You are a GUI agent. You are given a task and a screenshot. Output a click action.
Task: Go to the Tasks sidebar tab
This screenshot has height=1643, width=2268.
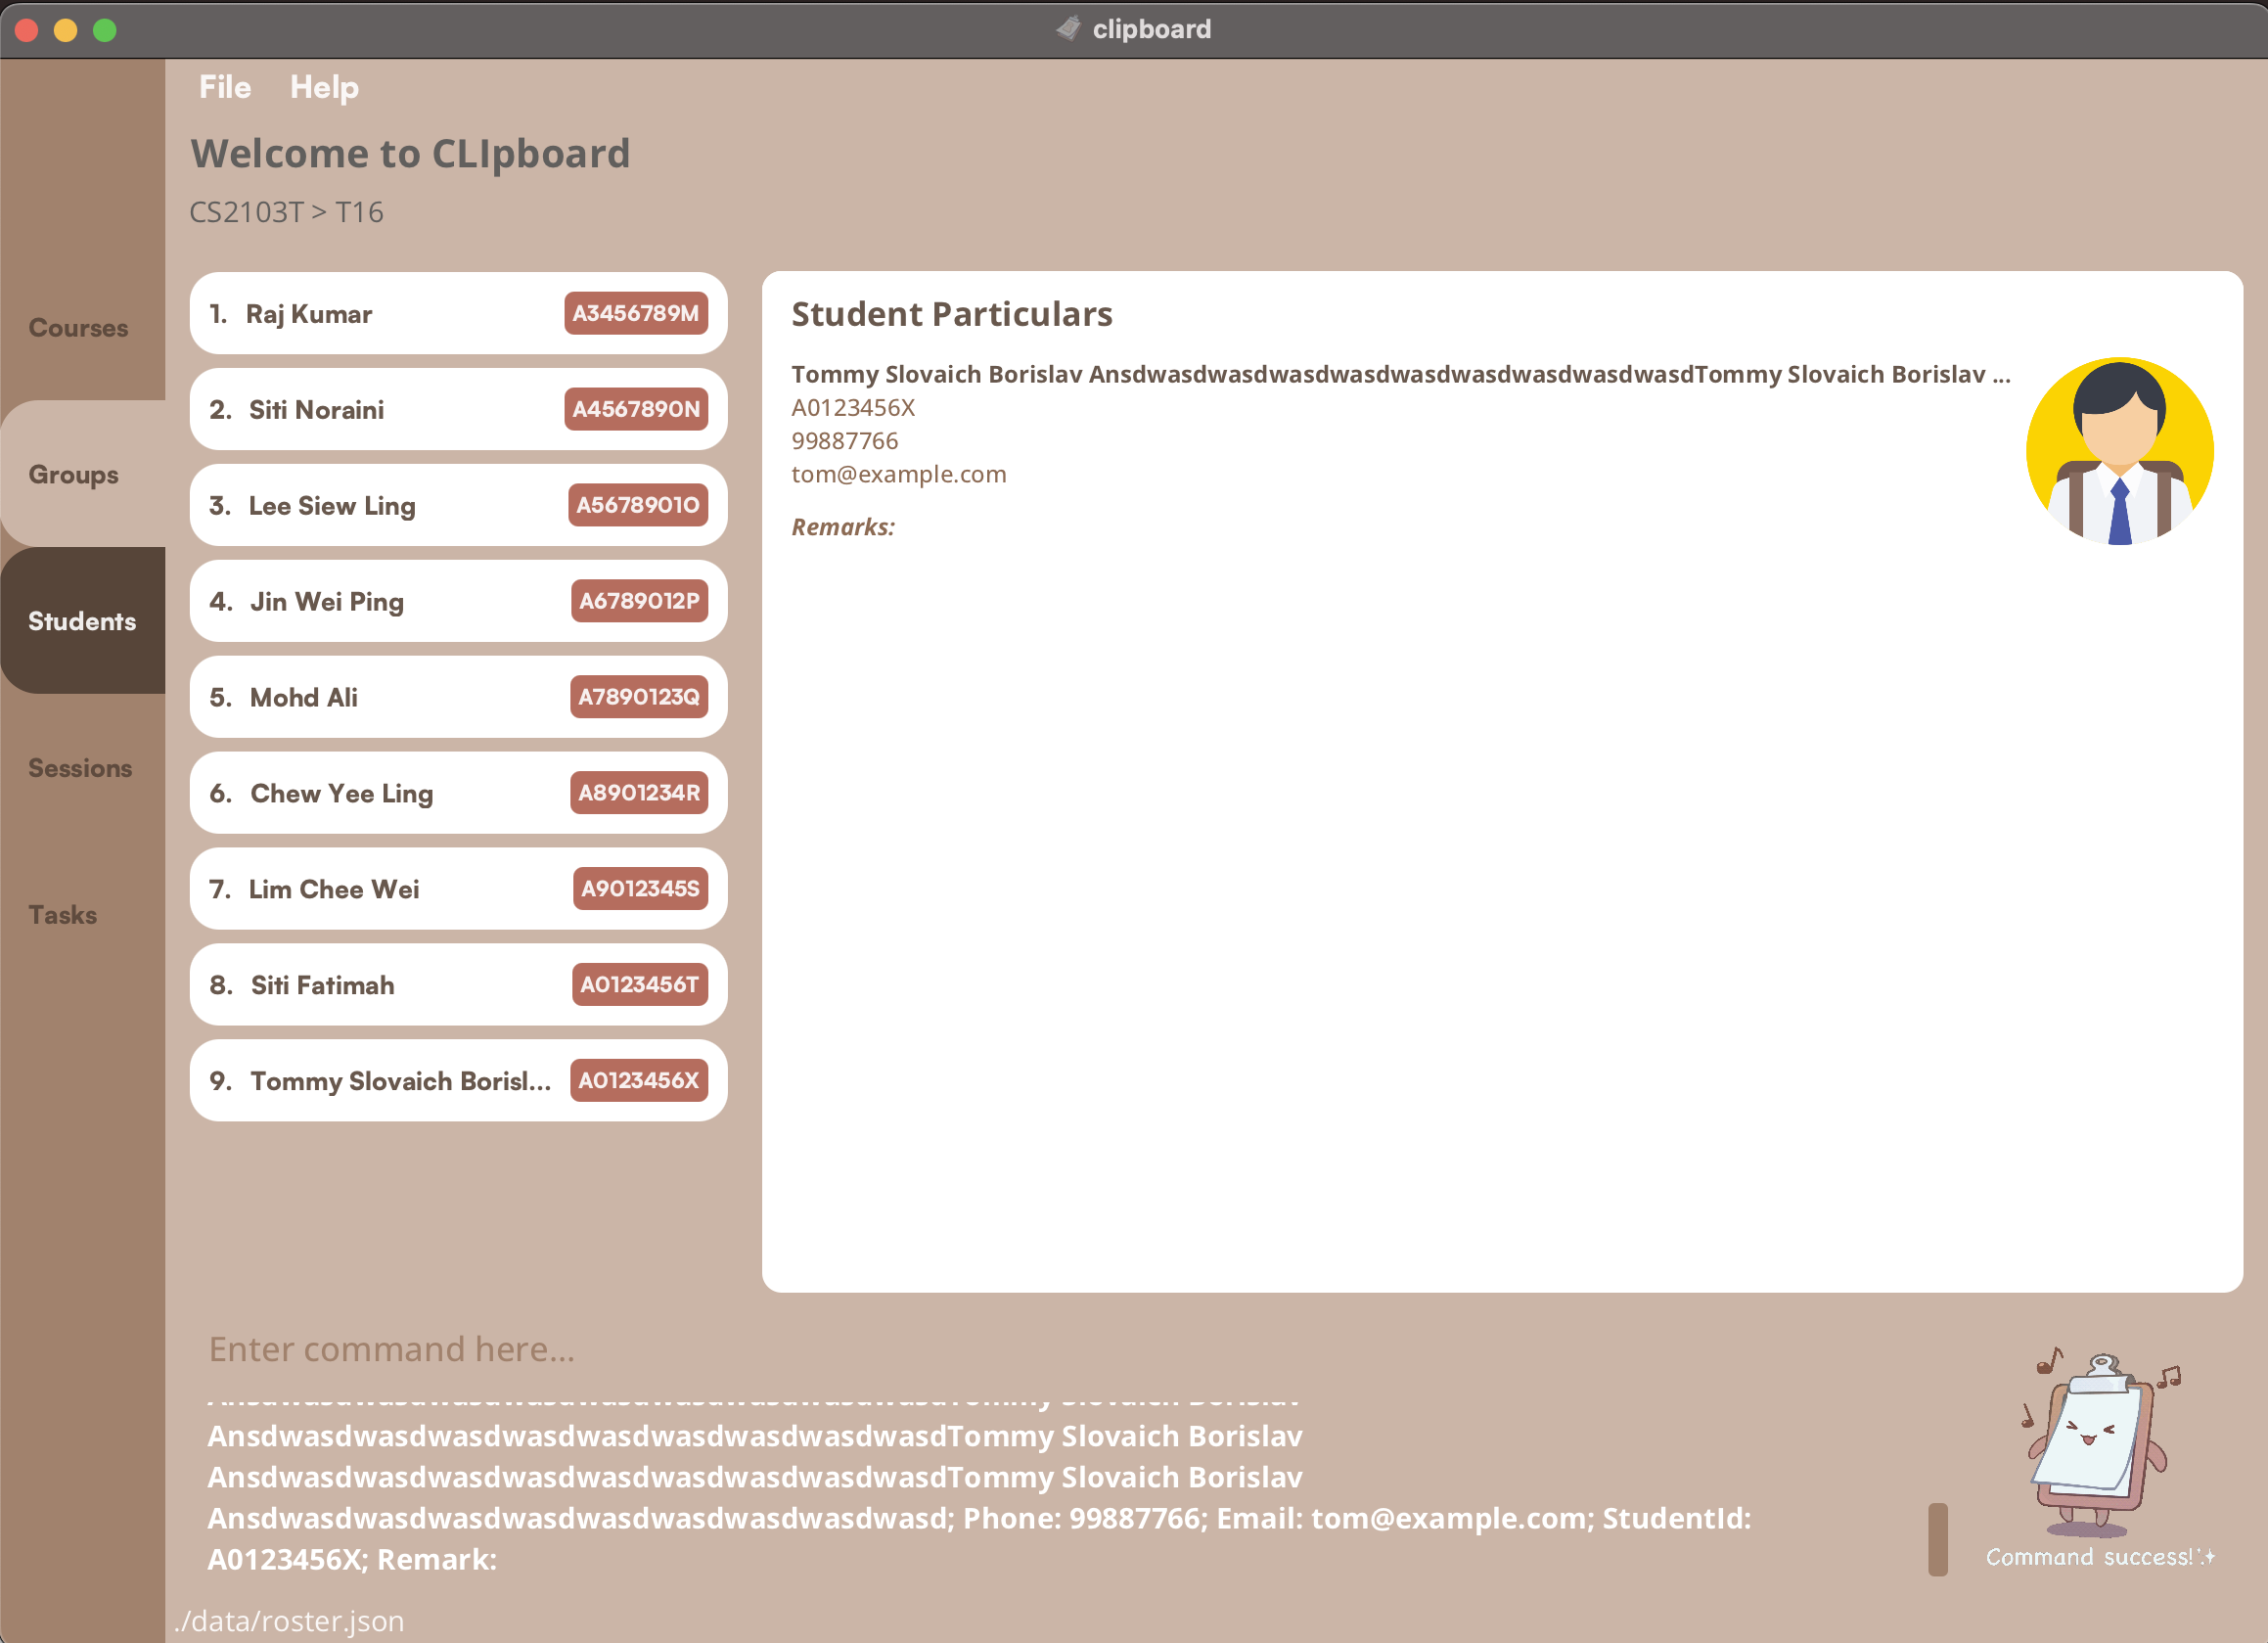pos(62,914)
